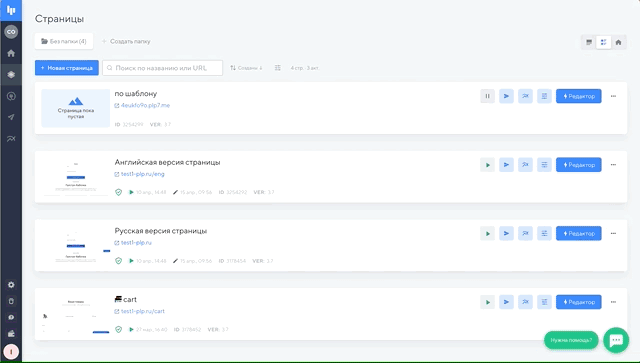Open the filter list icon near sort
Screen dimensions: 640x363
pyautogui.click(x=278, y=68)
